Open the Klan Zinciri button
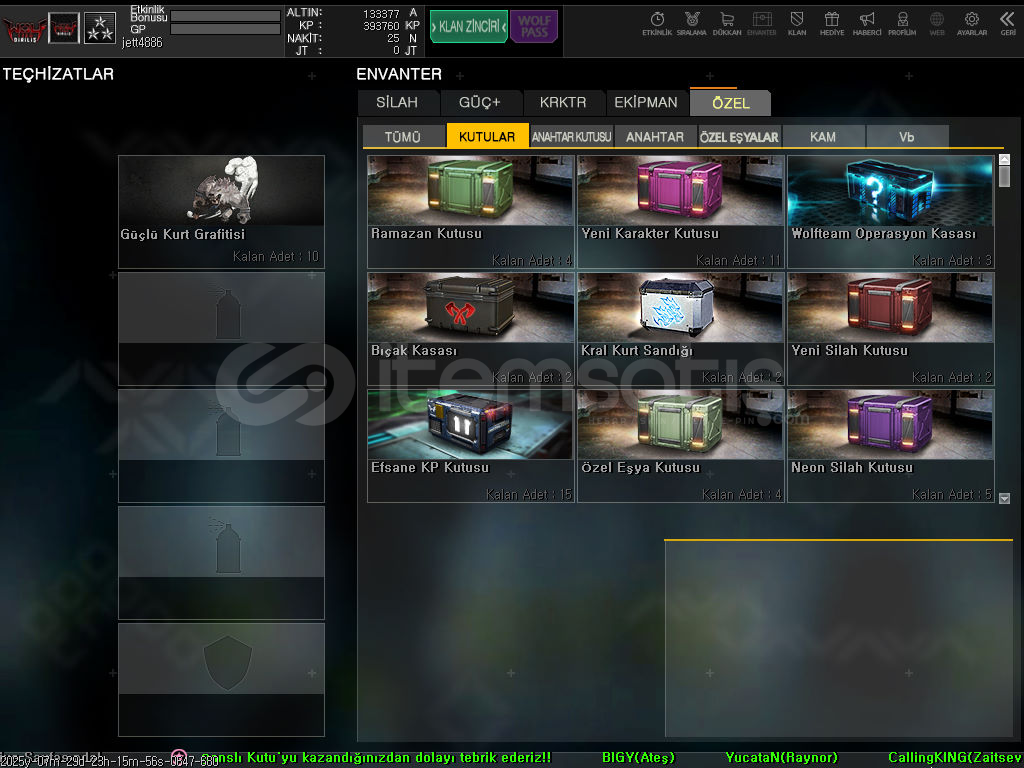The height and width of the screenshot is (768, 1024). (x=469, y=27)
